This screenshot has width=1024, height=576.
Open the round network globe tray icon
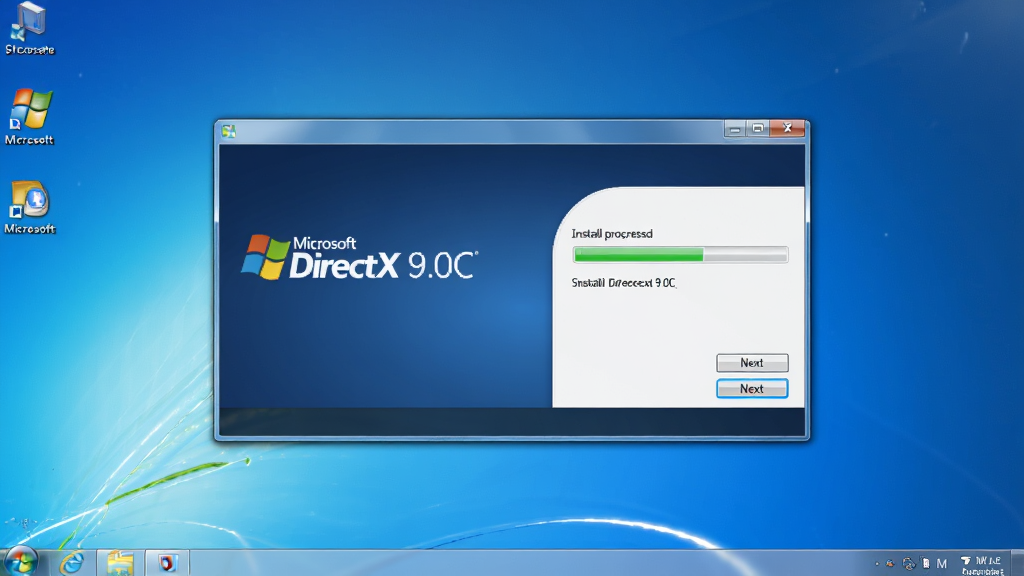click(x=908, y=564)
